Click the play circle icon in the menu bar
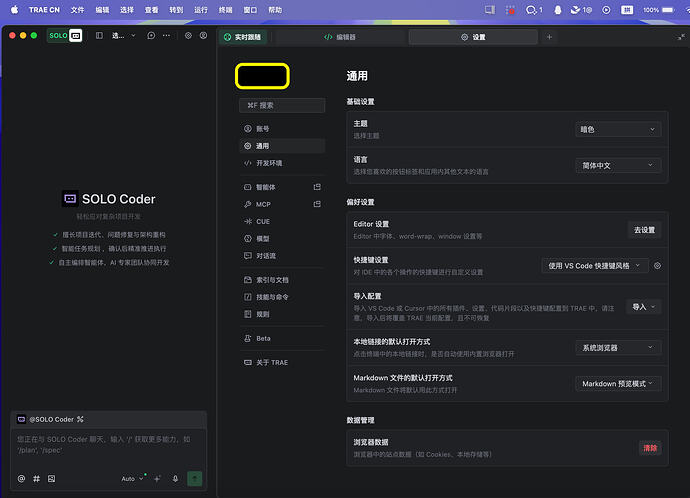The image size is (690, 498). tap(606, 10)
